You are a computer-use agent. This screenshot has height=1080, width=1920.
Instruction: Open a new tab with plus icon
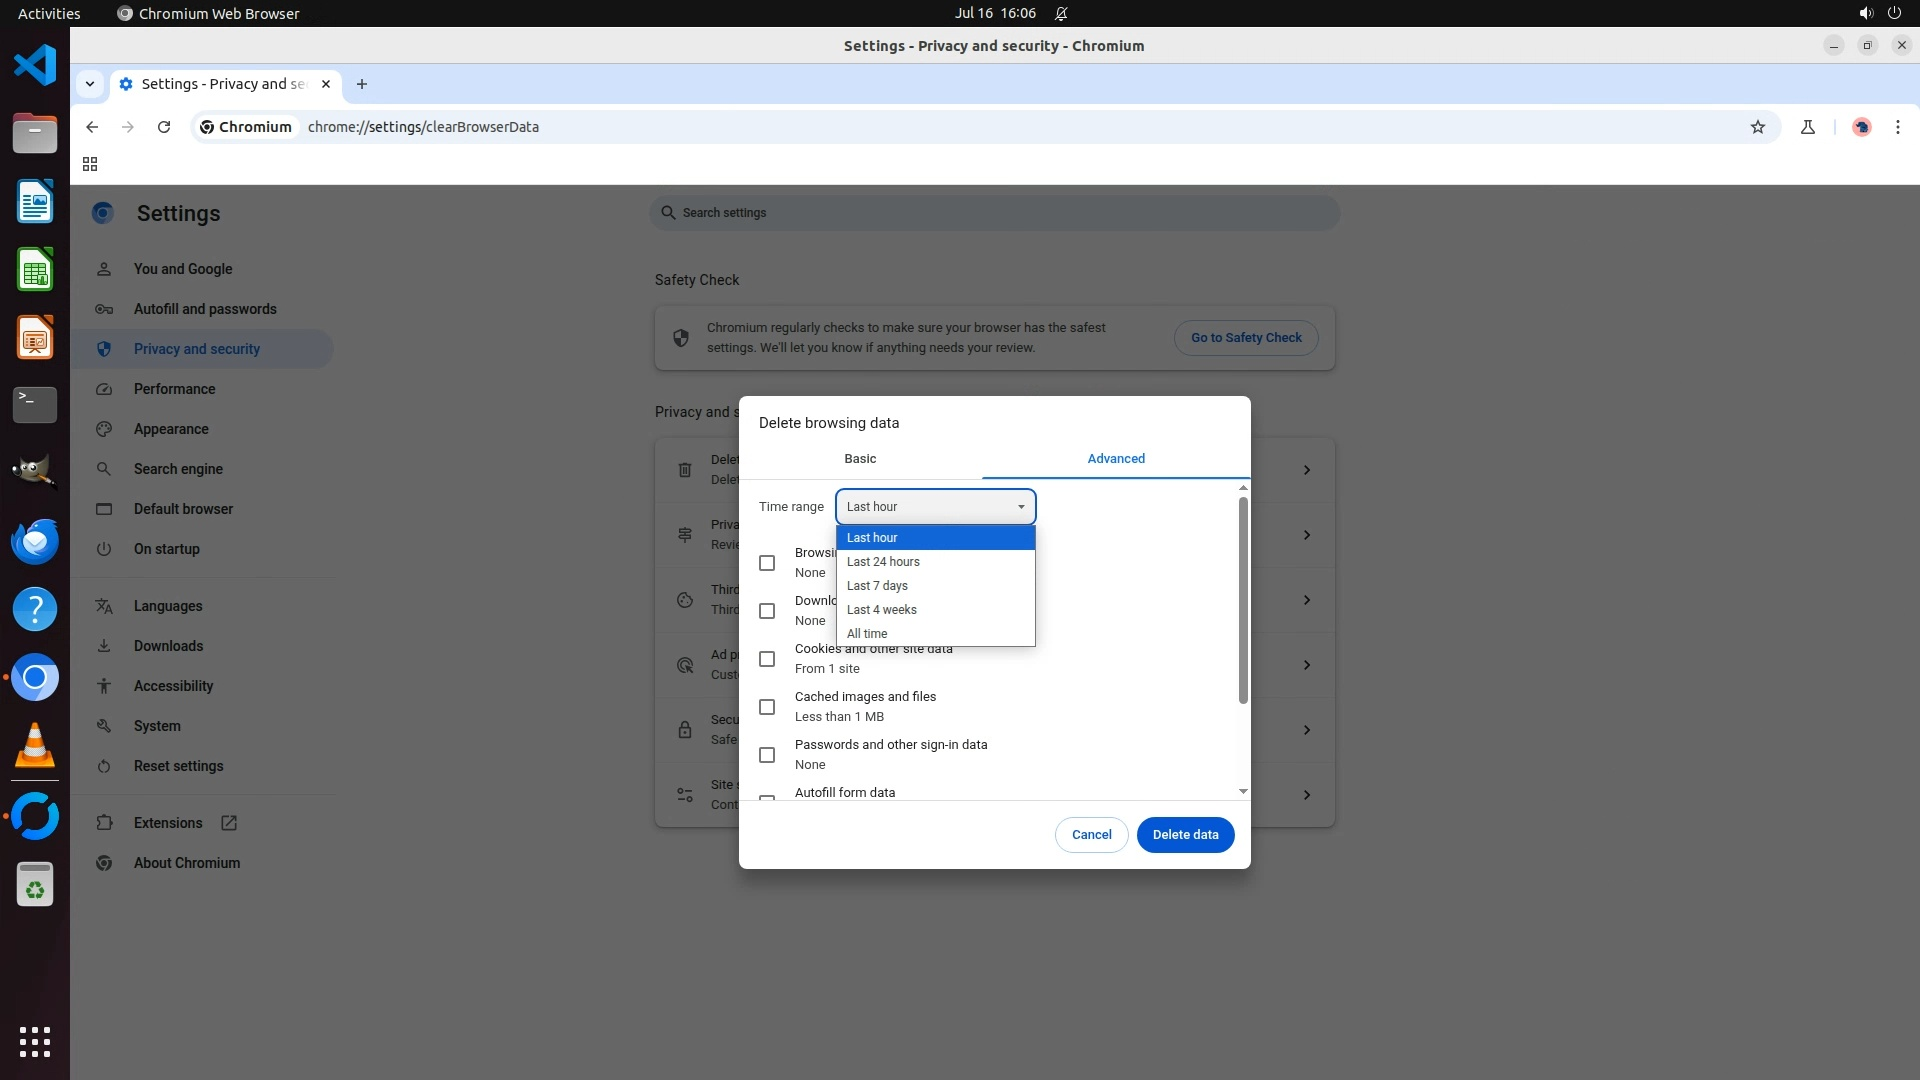coord(362,84)
